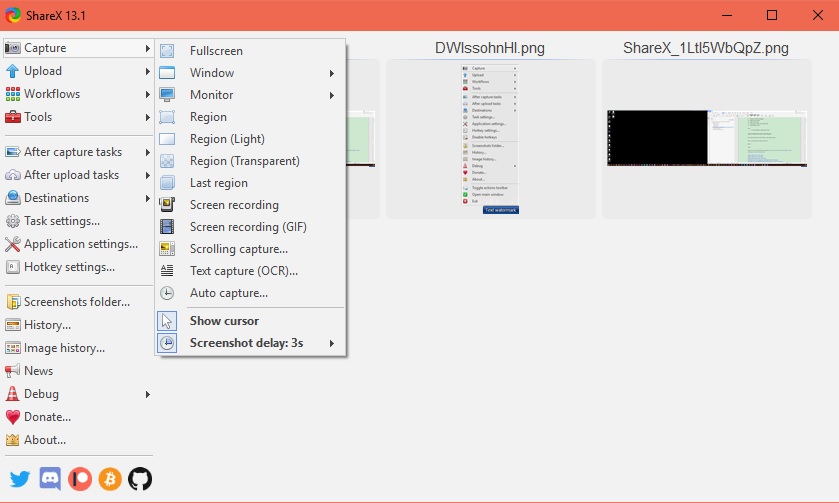Choose Auto capture... entry
The width and height of the screenshot is (839, 503).
pyautogui.click(x=250, y=293)
